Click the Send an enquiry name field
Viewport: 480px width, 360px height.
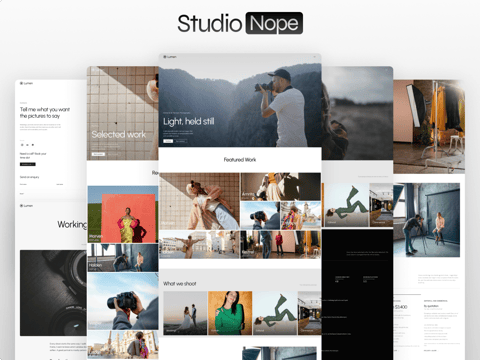point(35,184)
